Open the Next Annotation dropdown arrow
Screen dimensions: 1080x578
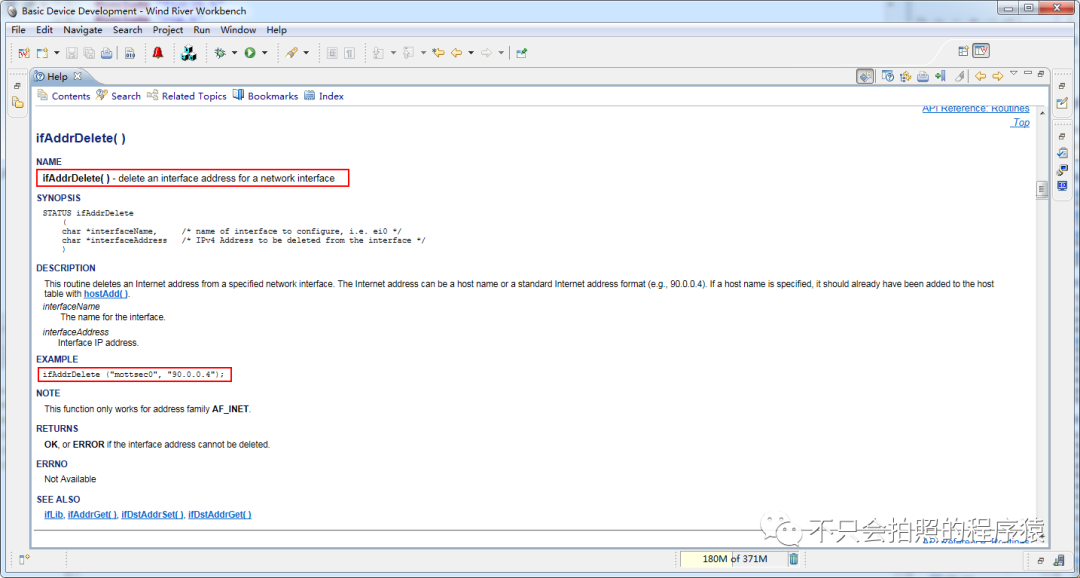coord(393,53)
